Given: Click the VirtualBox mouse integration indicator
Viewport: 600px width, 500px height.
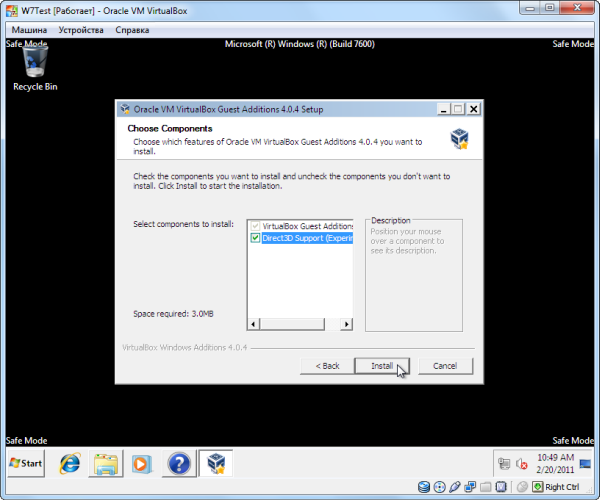Looking at the screenshot, I should 522,487.
